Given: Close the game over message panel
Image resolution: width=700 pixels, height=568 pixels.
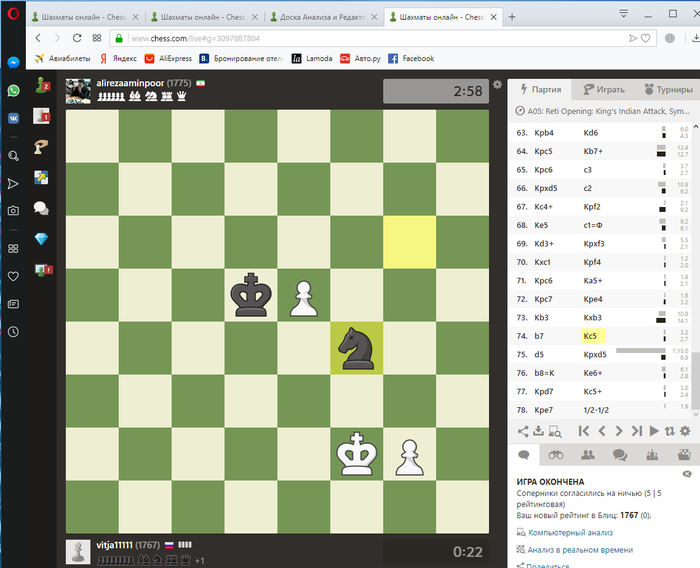Looking at the screenshot, I should coord(687,474).
